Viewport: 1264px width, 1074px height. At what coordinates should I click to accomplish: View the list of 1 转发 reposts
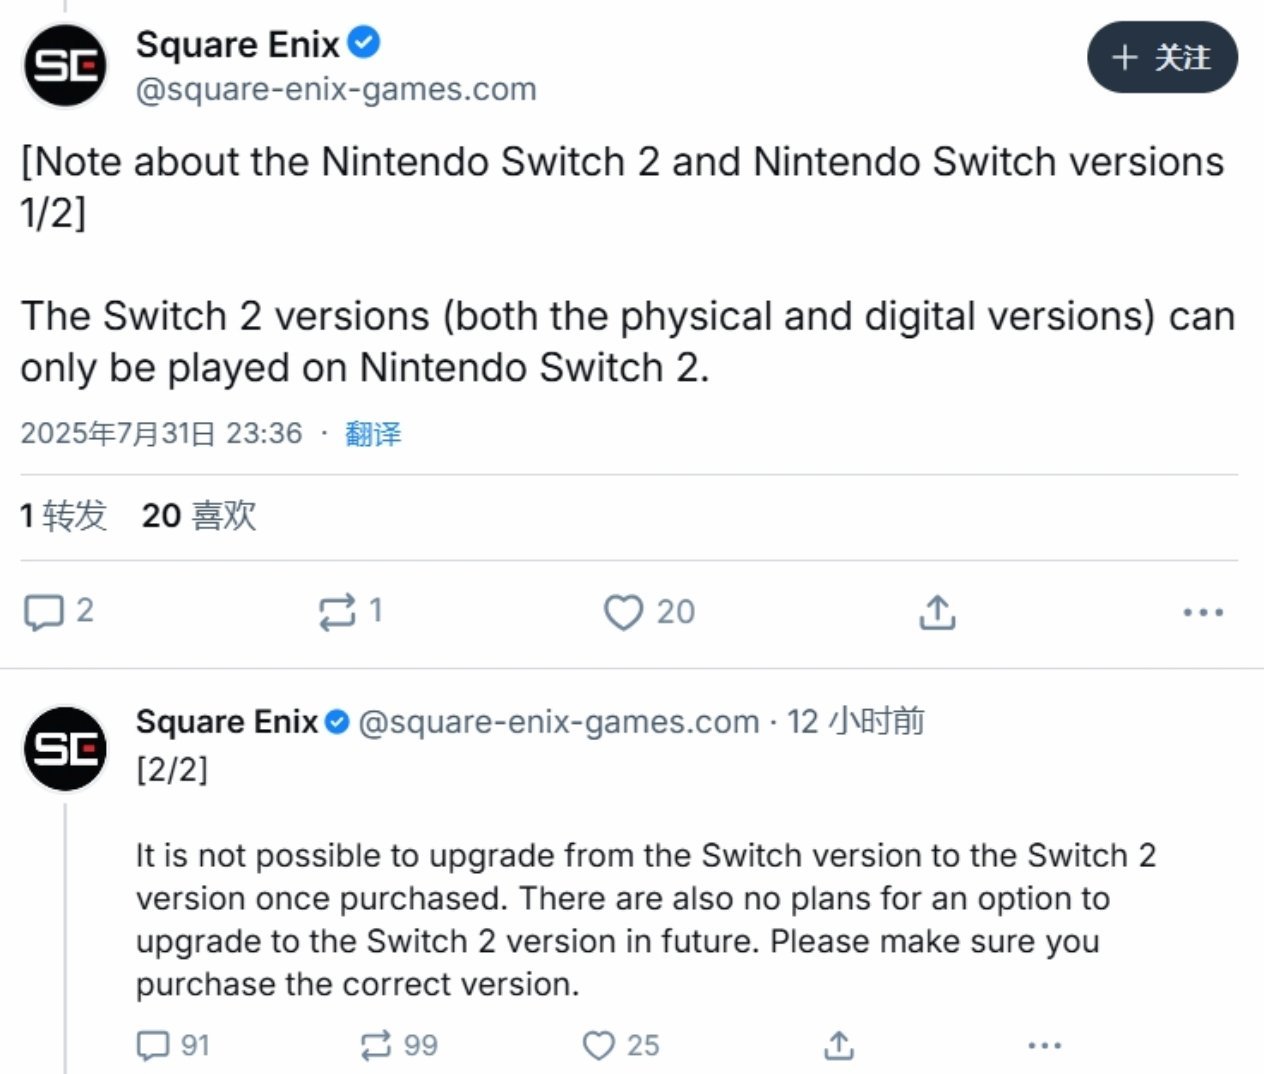[x=63, y=516]
